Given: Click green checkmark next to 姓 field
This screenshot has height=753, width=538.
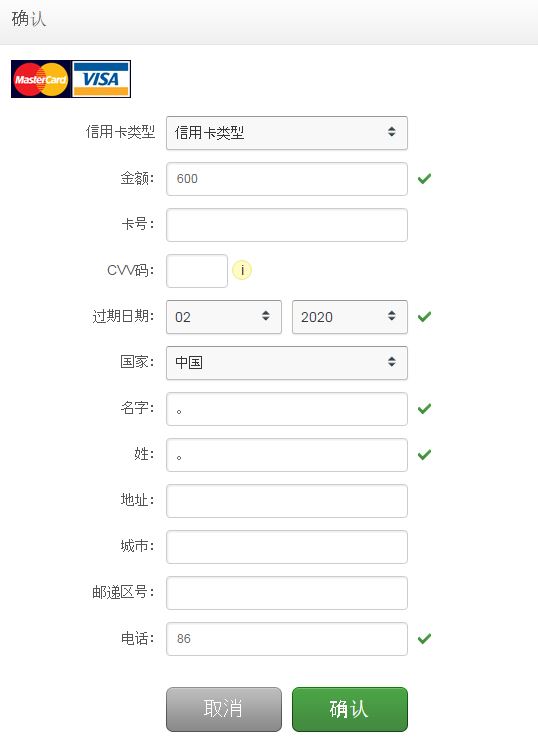Looking at the screenshot, I should [424, 455].
